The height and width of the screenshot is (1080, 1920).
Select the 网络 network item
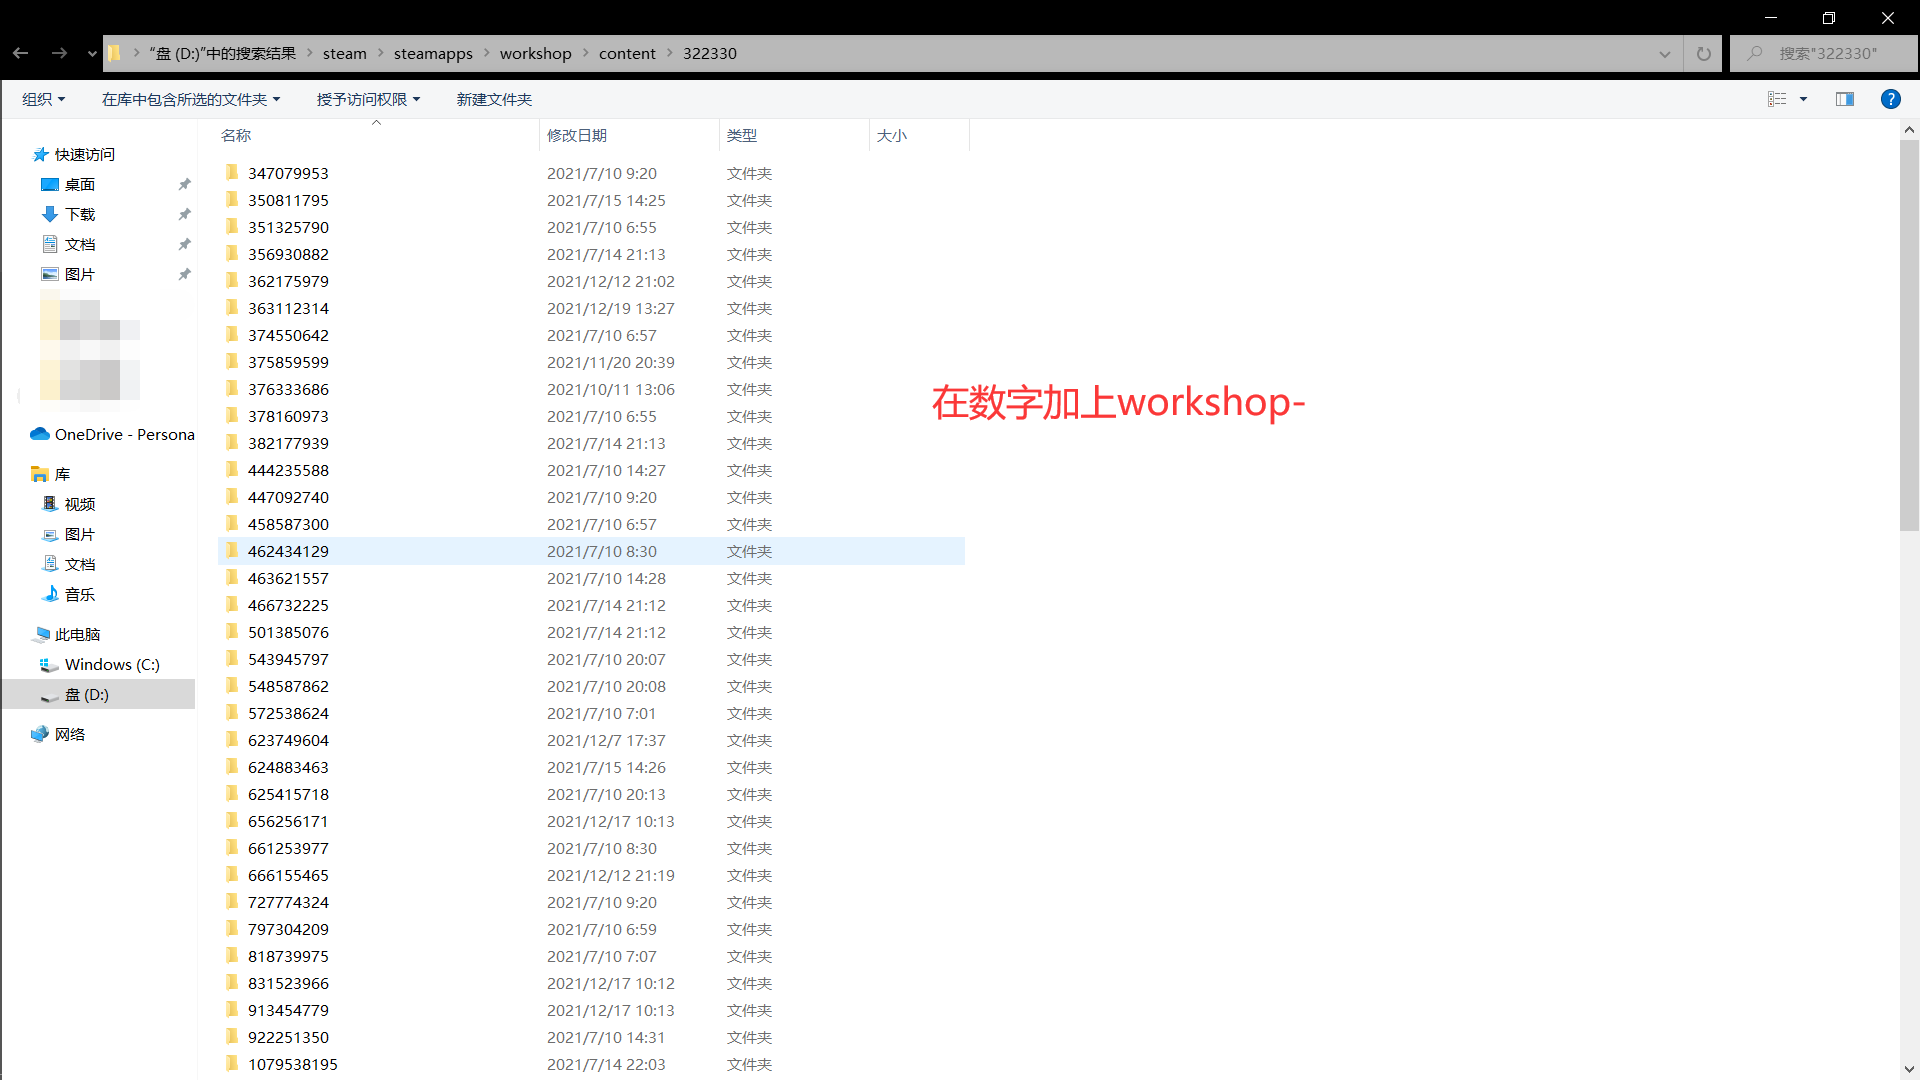[69, 734]
